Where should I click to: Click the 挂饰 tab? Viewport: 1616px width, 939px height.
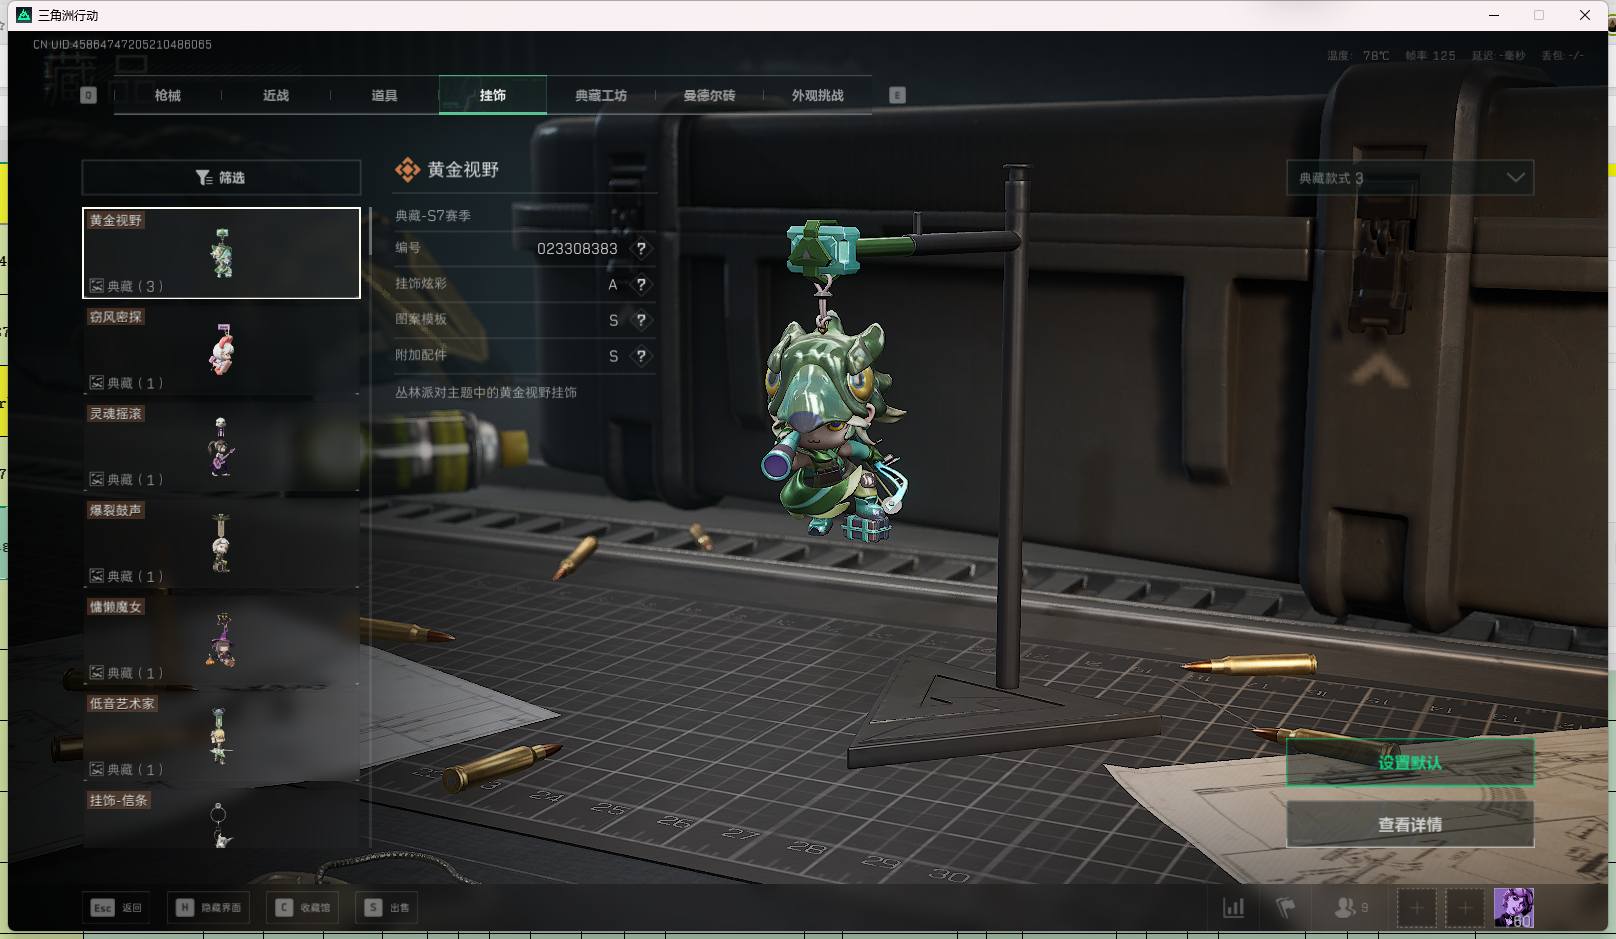(x=493, y=95)
